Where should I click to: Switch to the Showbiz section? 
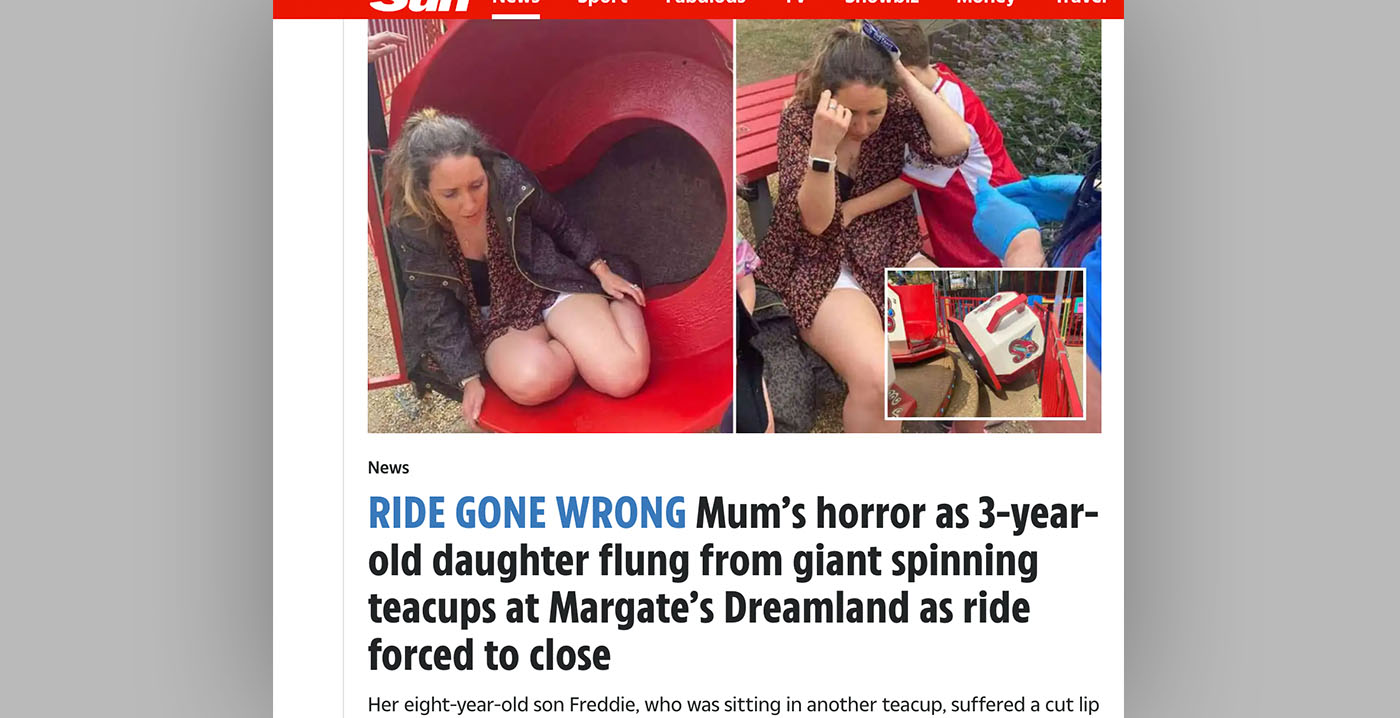click(x=881, y=3)
